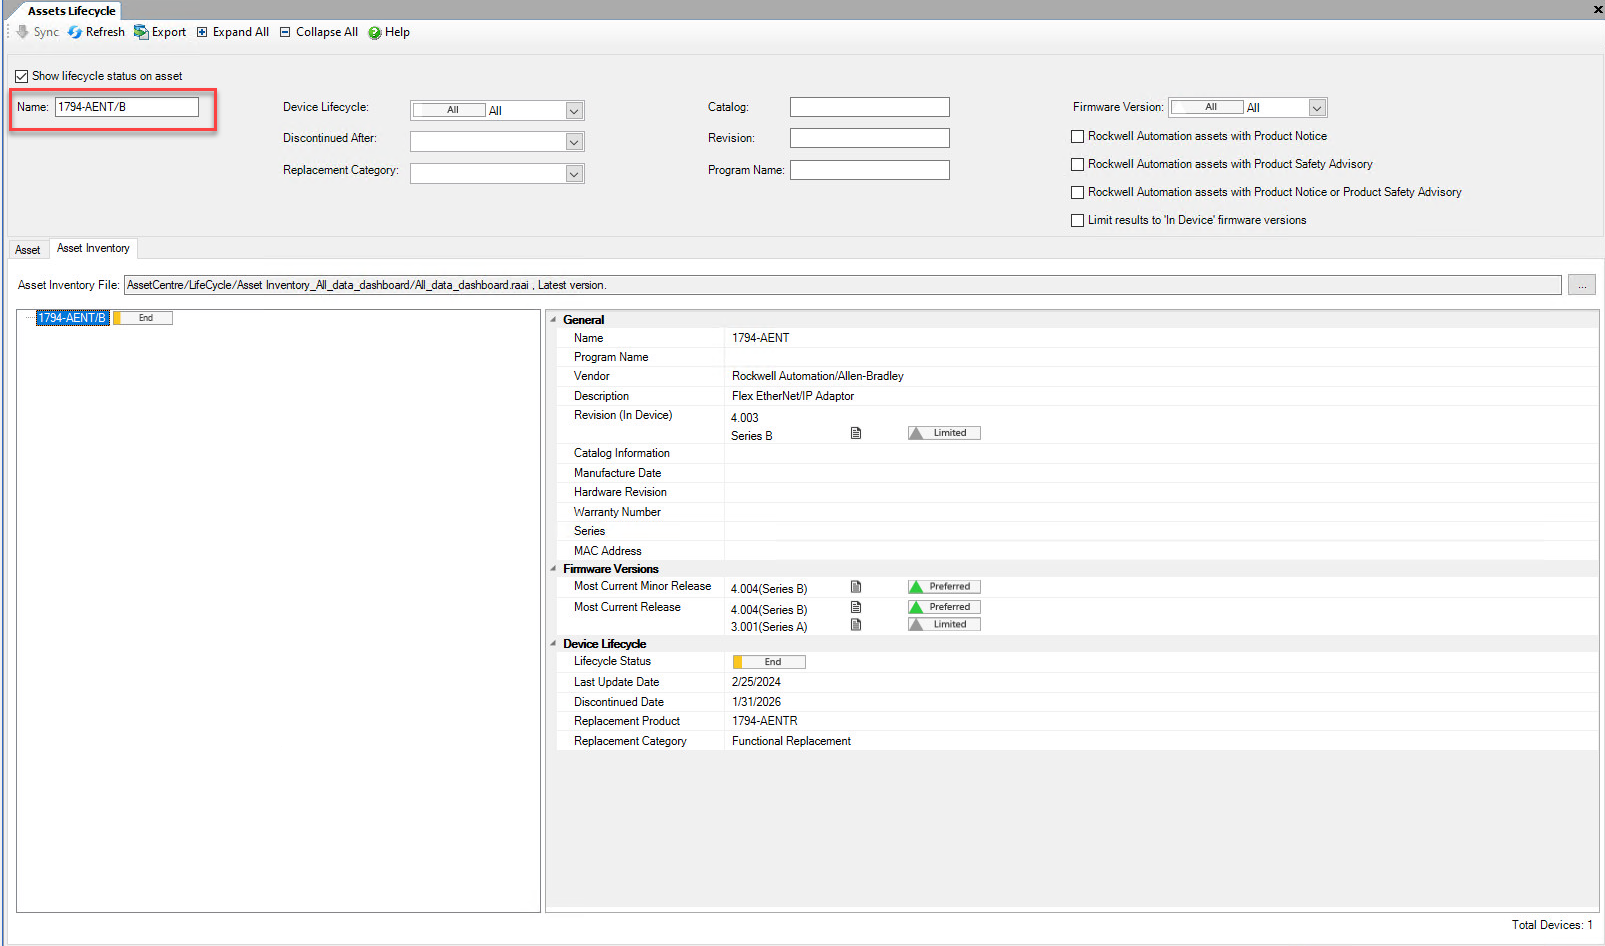The height and width of the screenshot is (946, 1605).
Task: Browse for Asset Inventory File with ellipsis button
Action: tap(1582, 285)
